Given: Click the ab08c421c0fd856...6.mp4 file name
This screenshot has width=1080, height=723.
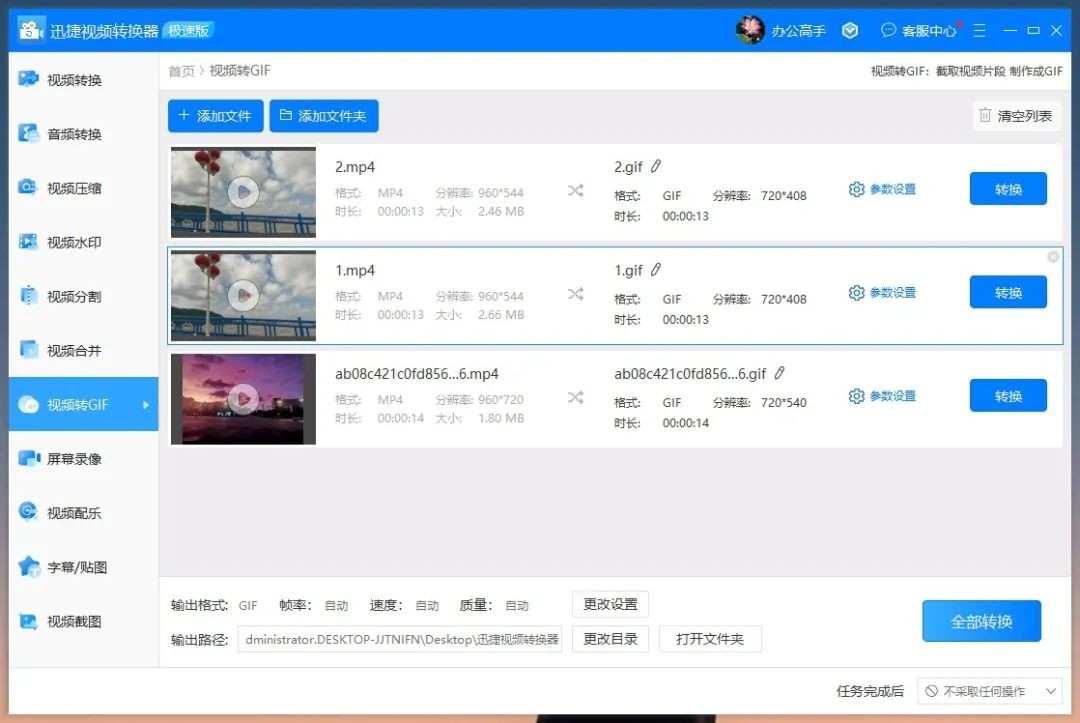Looking at the screenshot, I should click(417, 373).
